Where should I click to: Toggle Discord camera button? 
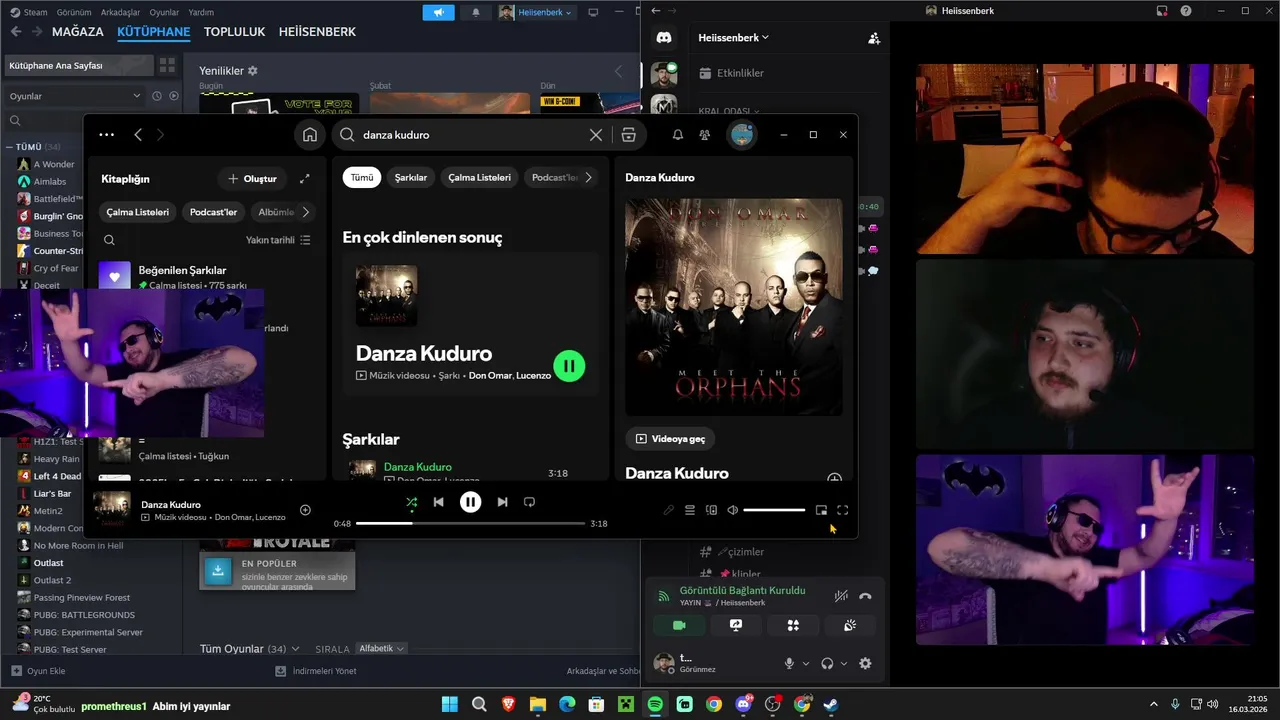pos(679,625)
